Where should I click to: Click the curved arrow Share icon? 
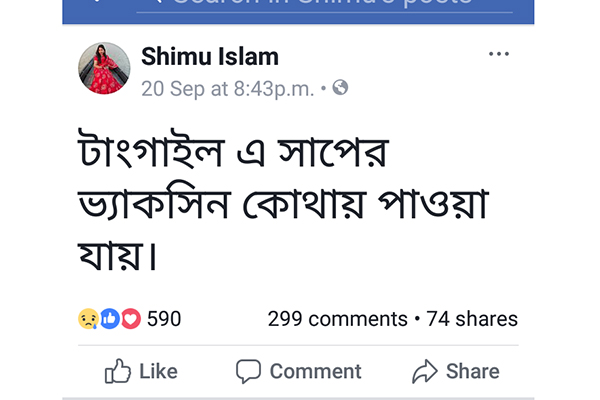[x=424, y=371]
